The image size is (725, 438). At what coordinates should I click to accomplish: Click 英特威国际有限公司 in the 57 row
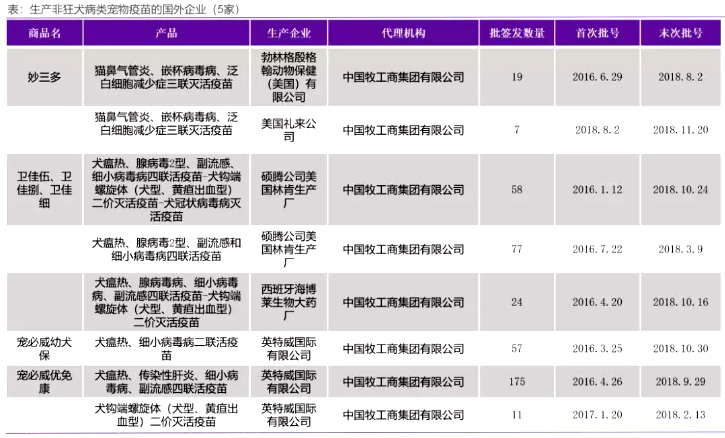(x=289, y=349)
